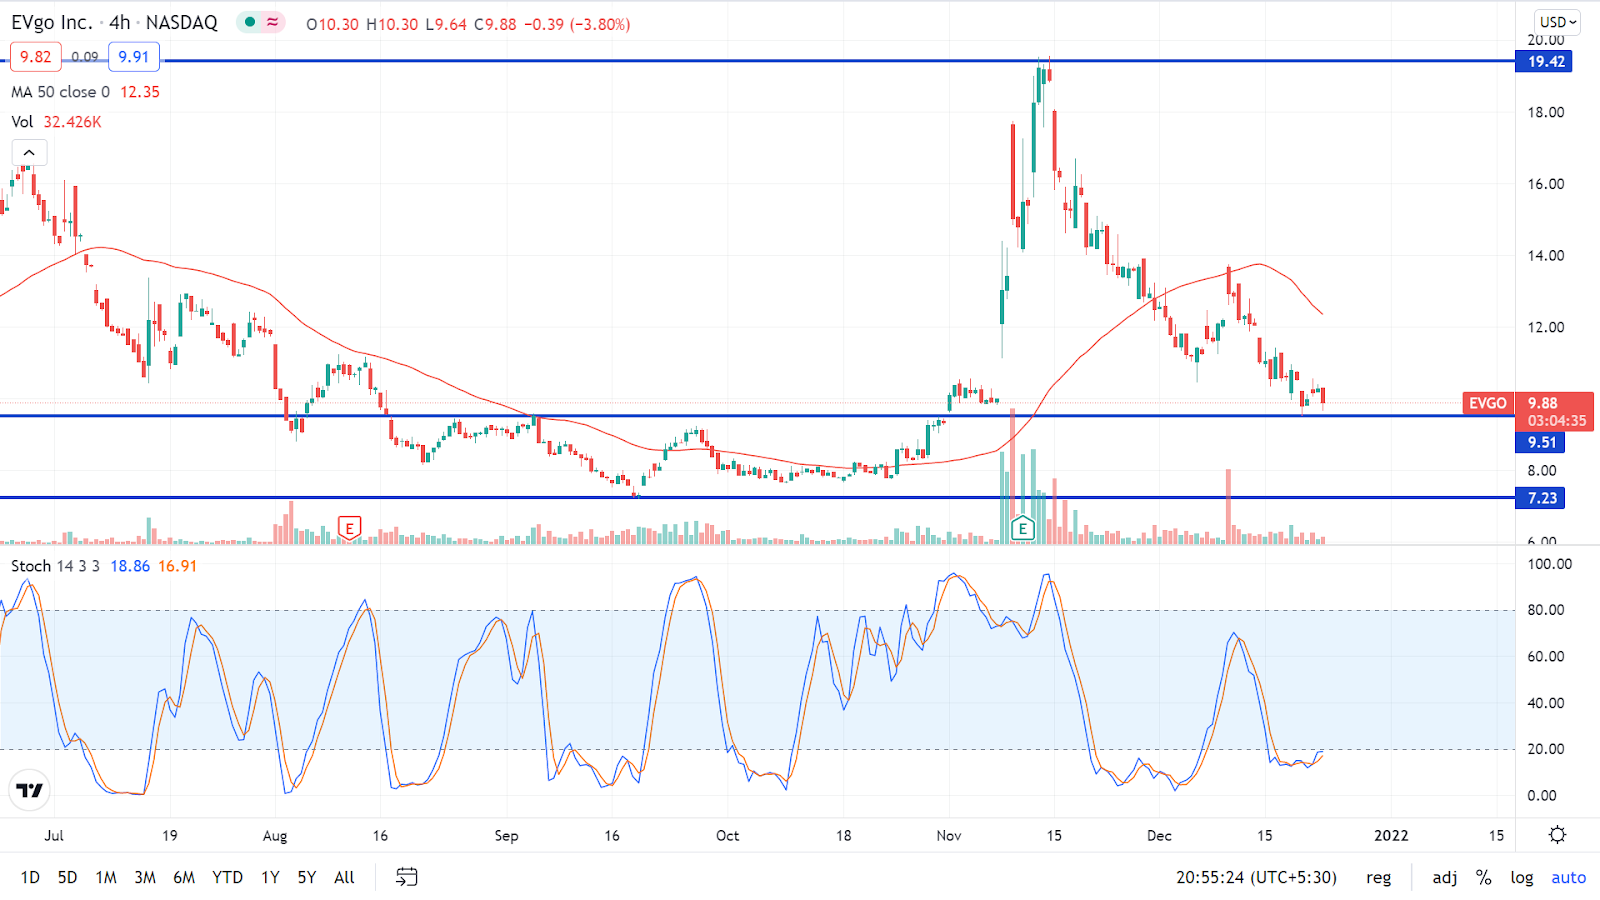Click the 16.91 Stoch %D value
Viewport: 1600px width, 900px height.
178,566
